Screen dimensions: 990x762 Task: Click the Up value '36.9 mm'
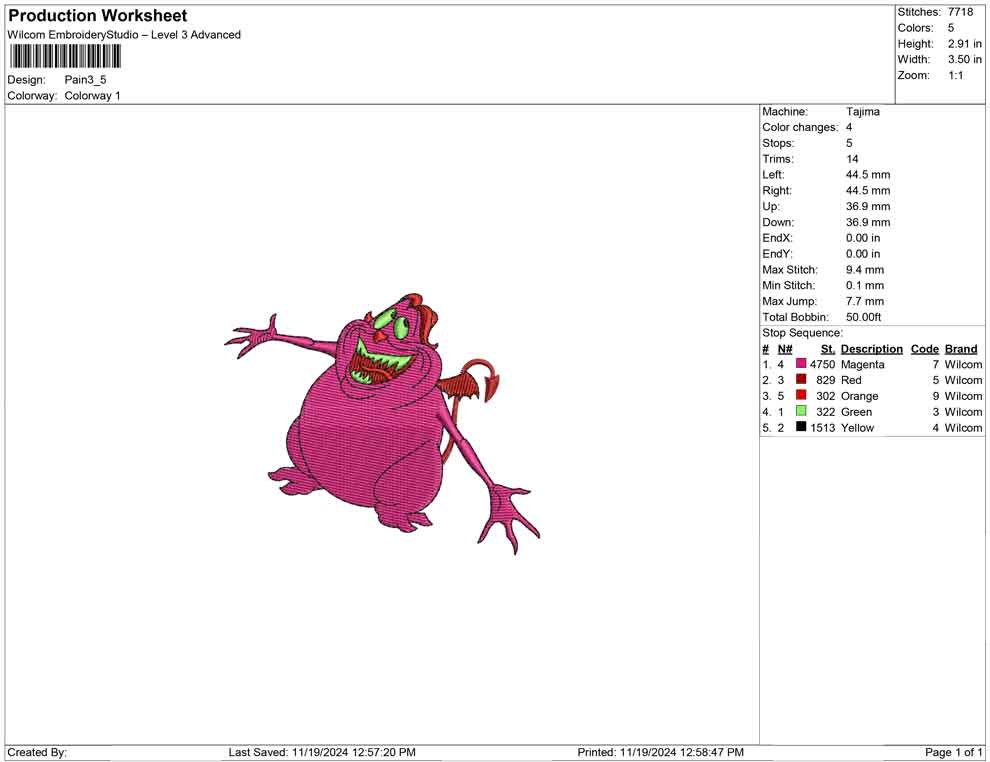click(868, 206)
